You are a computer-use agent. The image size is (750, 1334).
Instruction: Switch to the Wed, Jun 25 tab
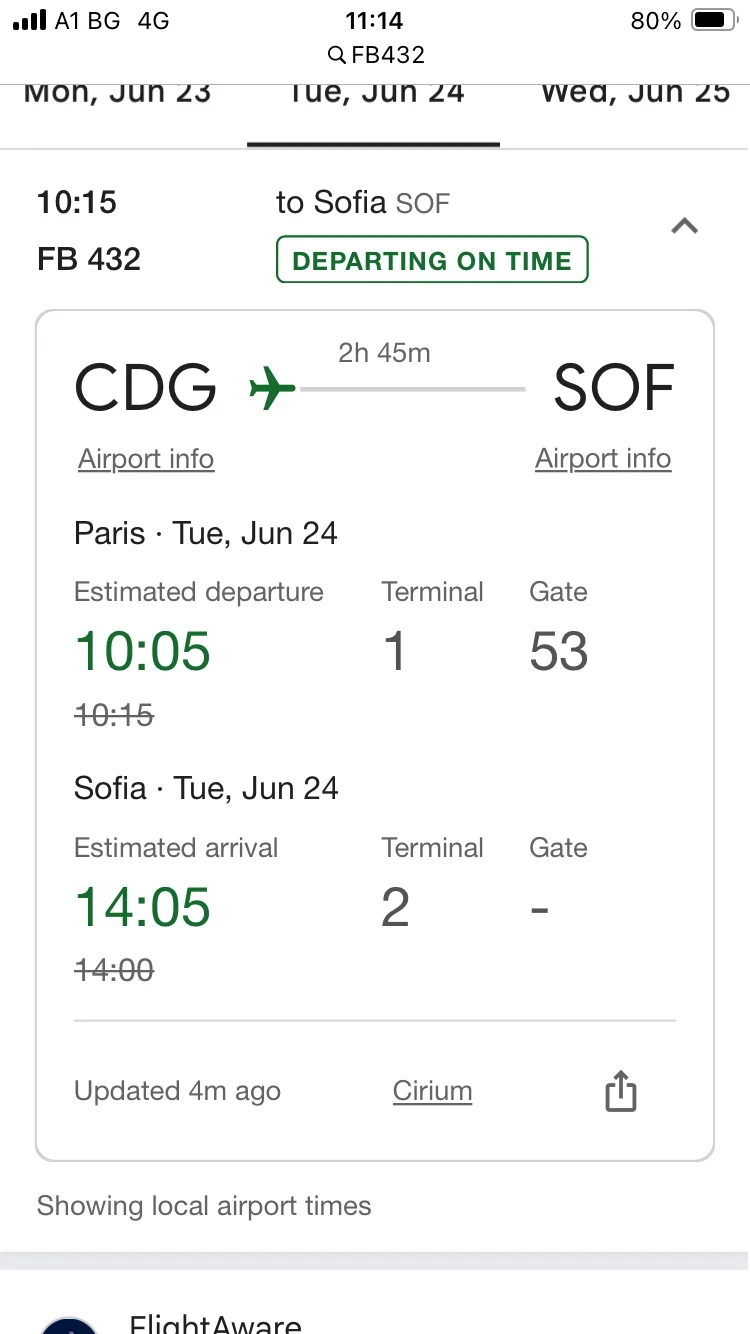coord(635,92)
